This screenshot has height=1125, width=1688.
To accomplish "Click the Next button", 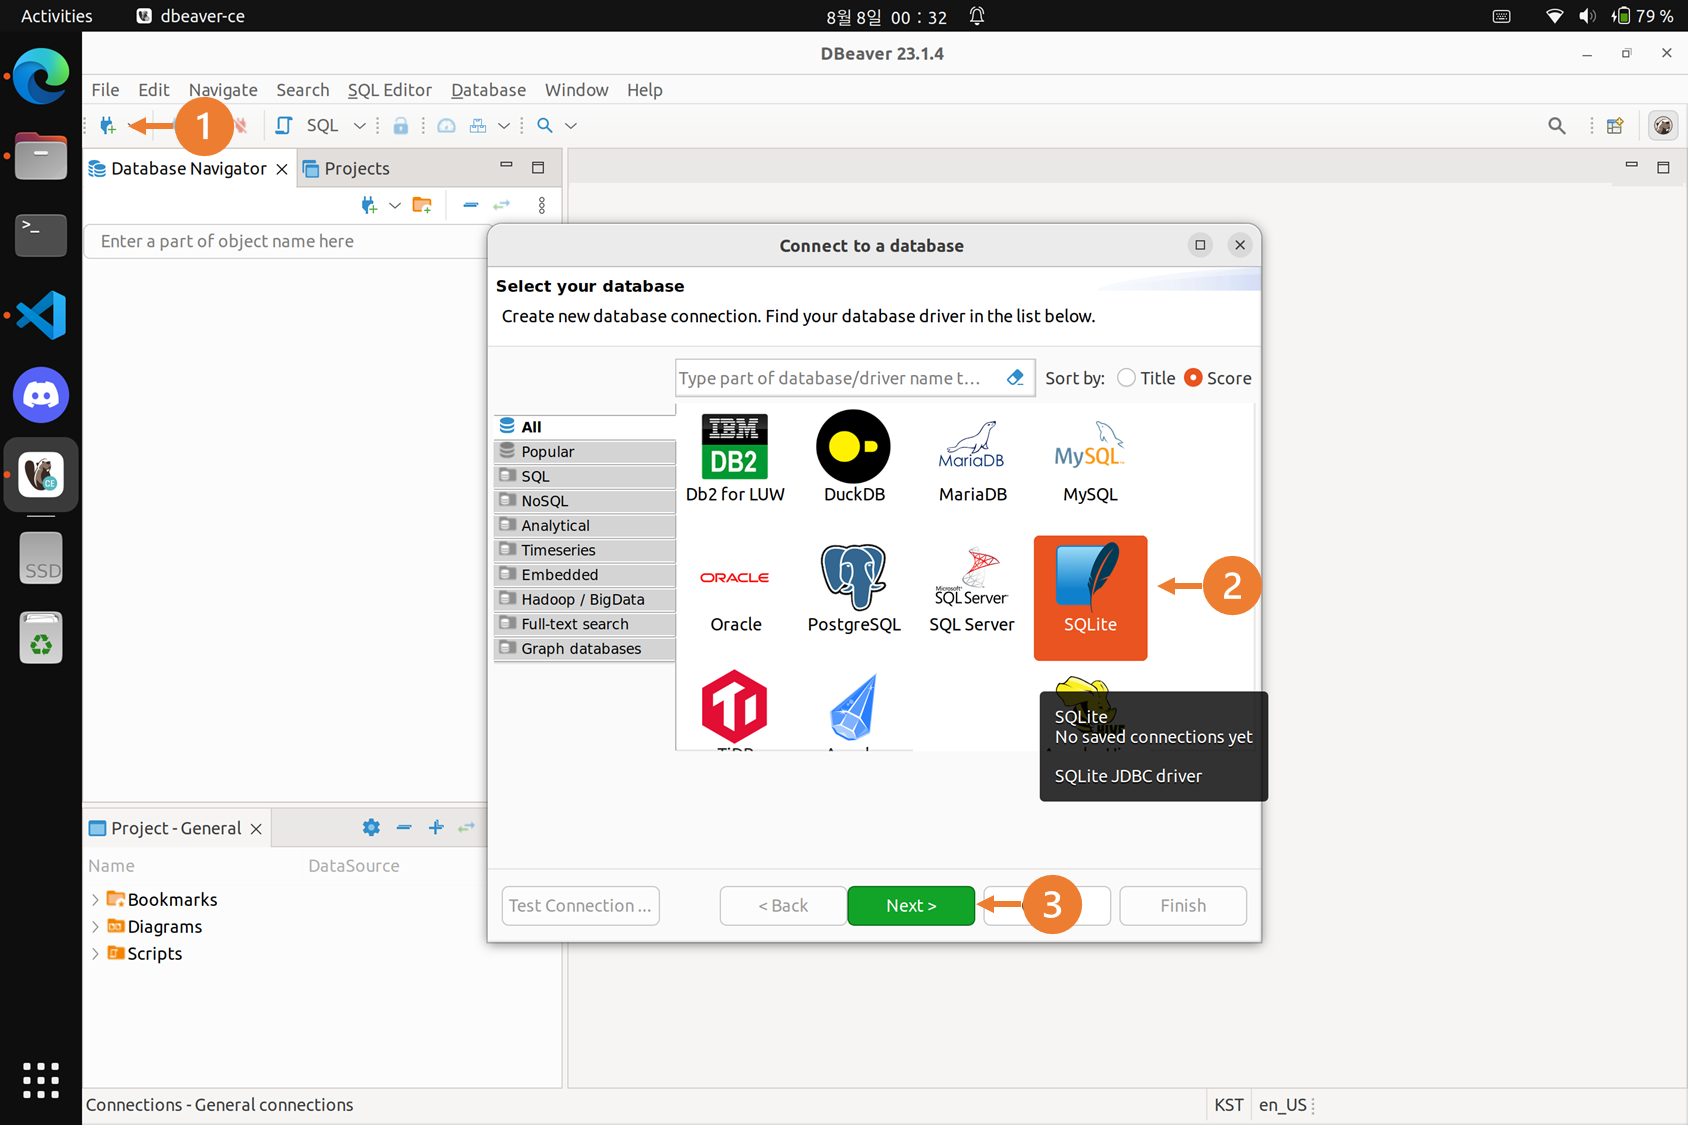I will (911, 905).
